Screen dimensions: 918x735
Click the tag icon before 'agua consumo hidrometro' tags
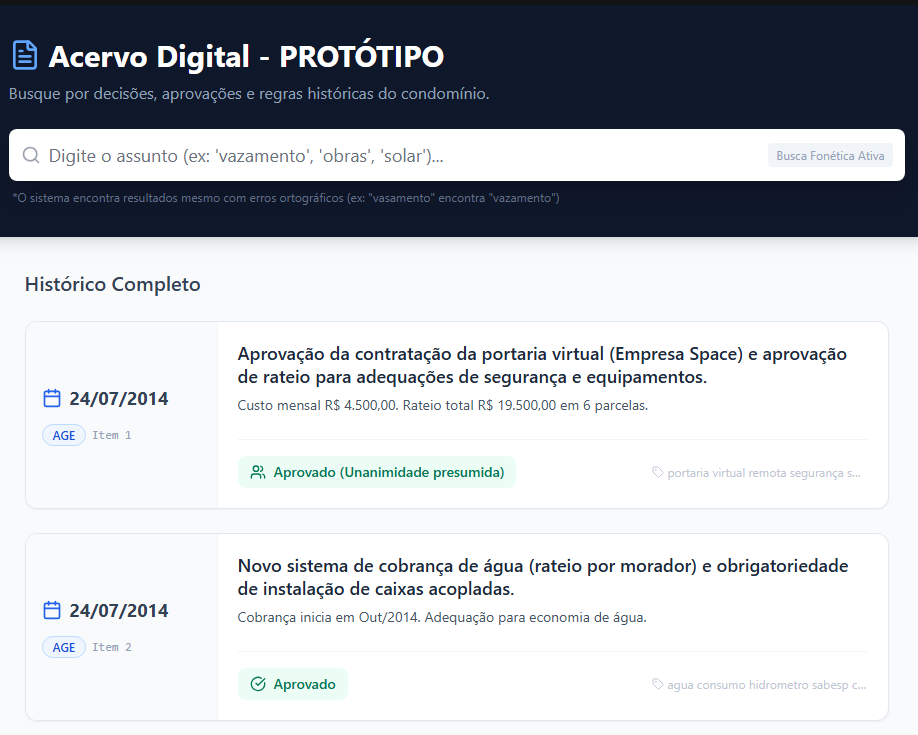658,684
